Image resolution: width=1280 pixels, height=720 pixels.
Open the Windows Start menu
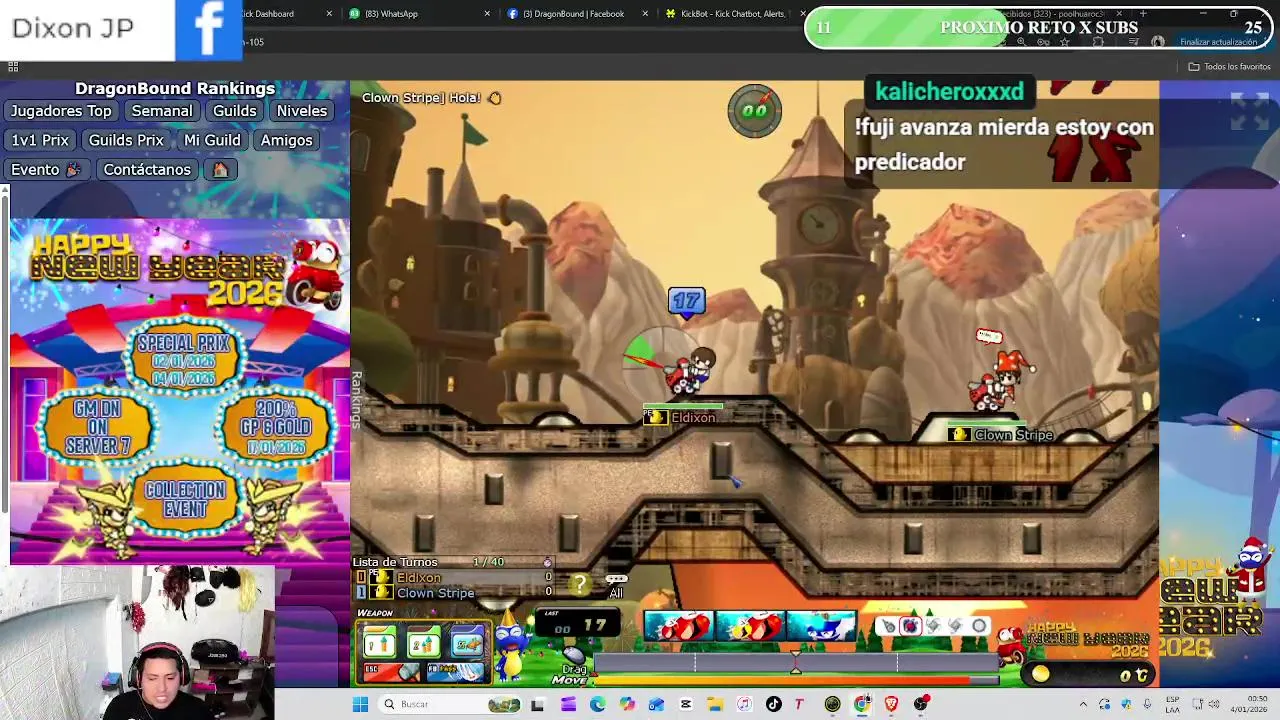(x=360, y=704)
